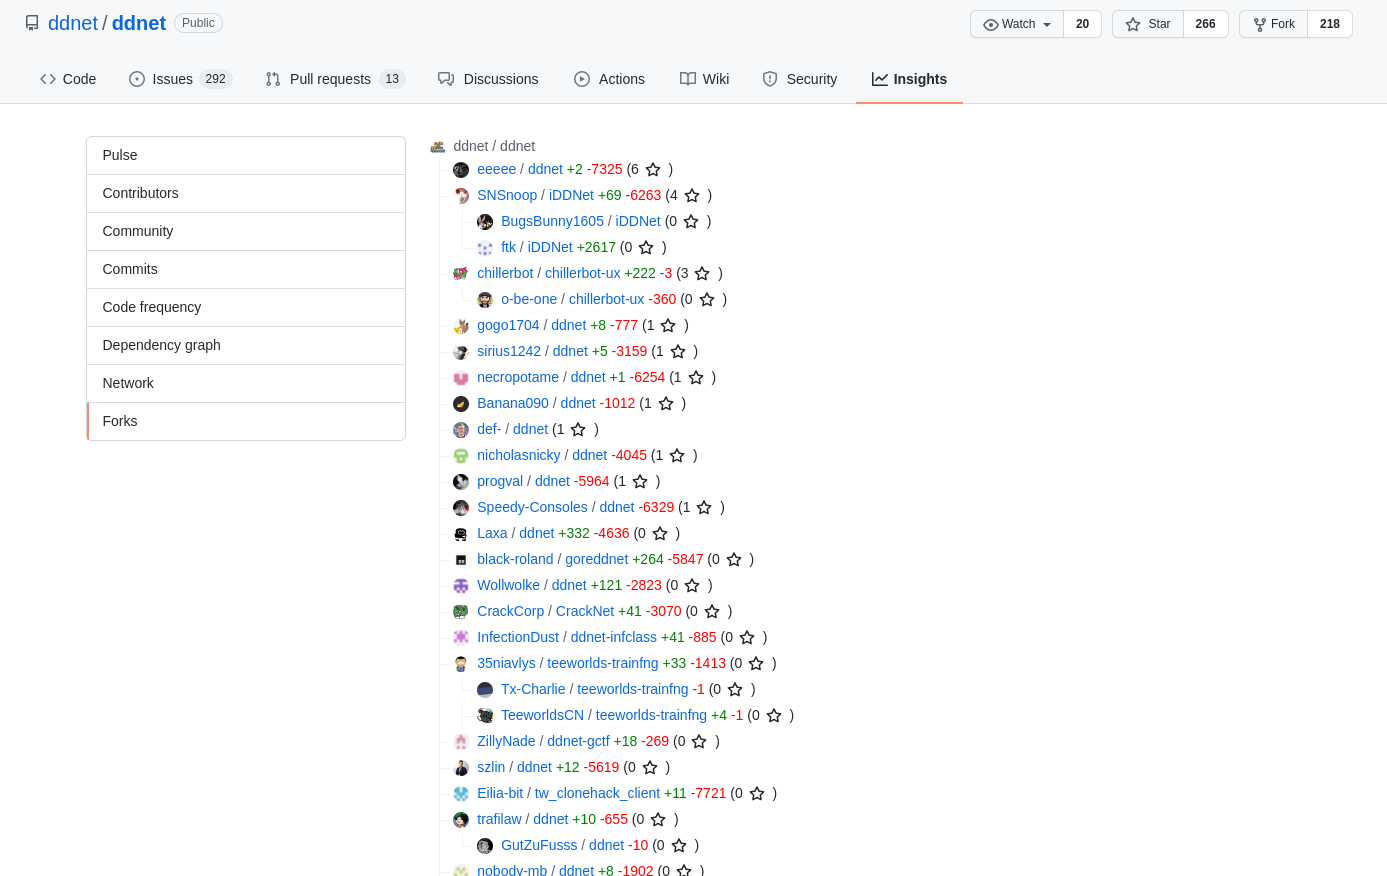
Task: Click nicholasnicky's avatar icon
Action: 461,456
